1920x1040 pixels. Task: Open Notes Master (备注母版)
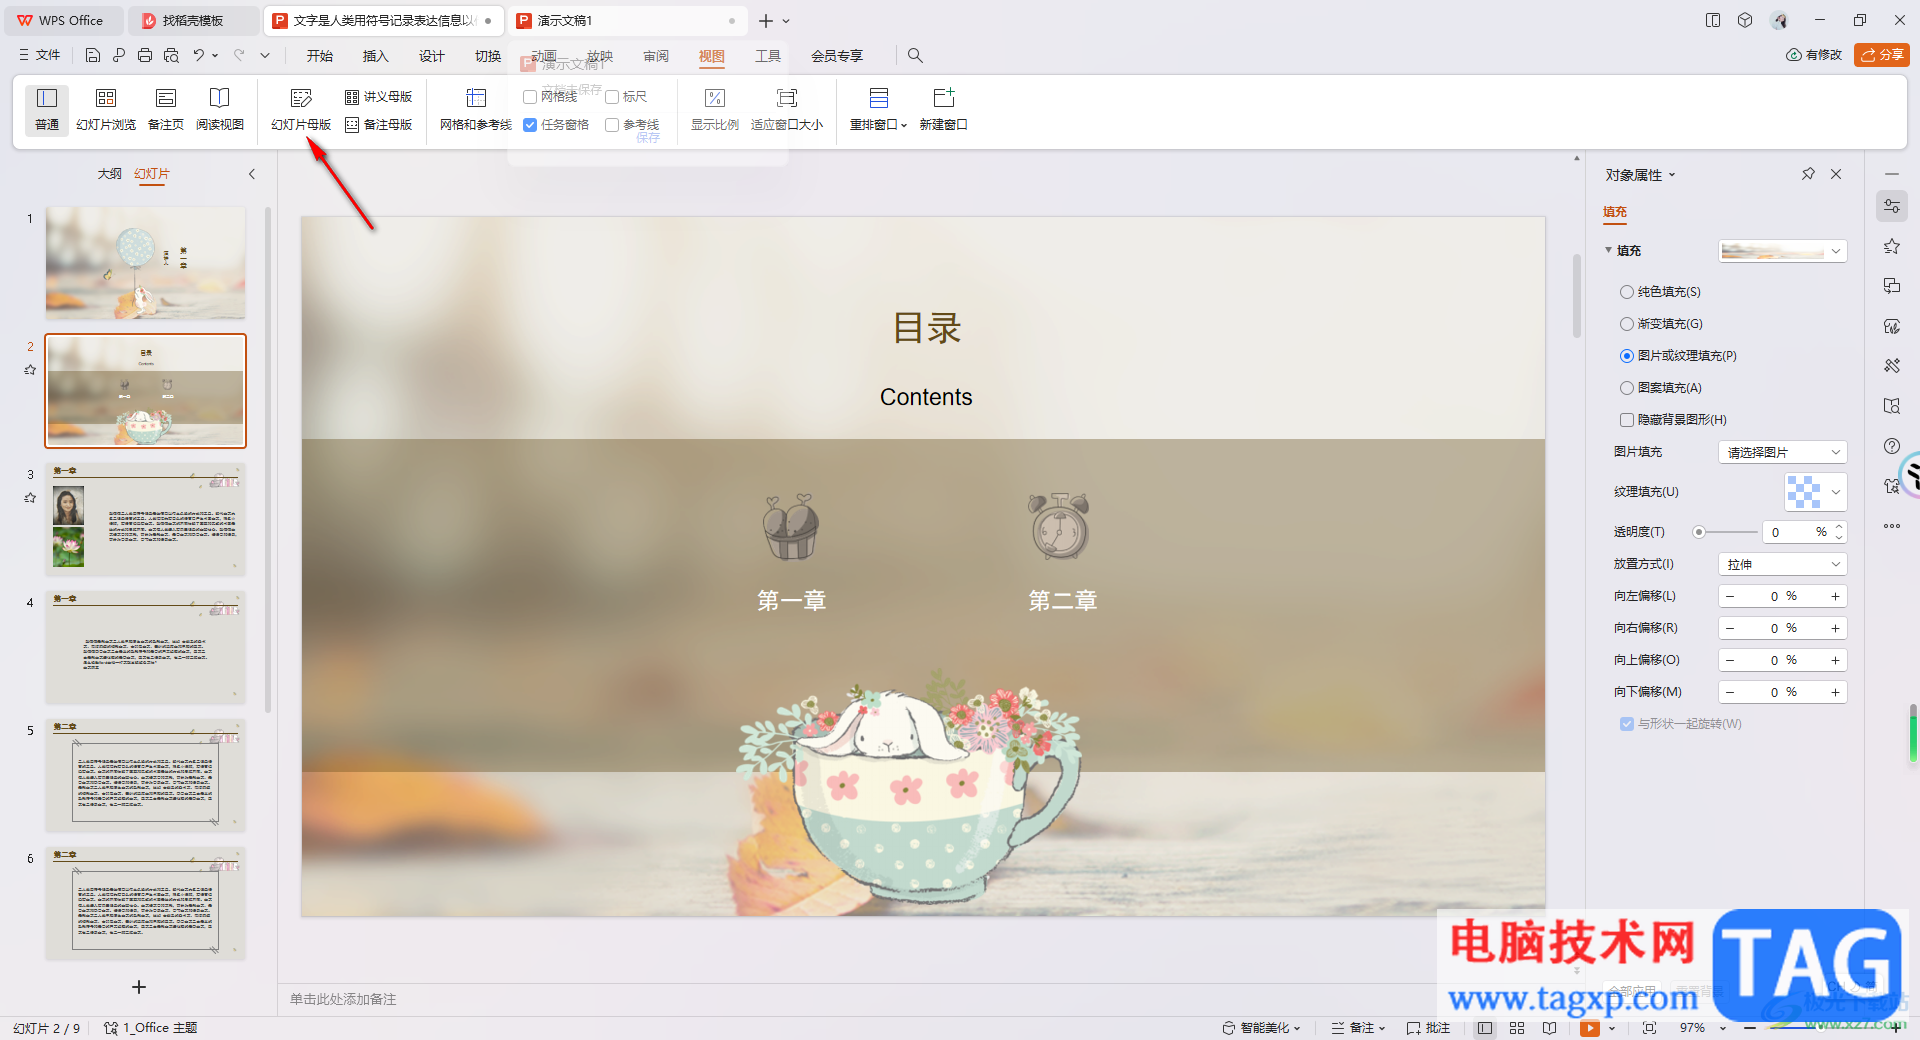click(378, 125)
